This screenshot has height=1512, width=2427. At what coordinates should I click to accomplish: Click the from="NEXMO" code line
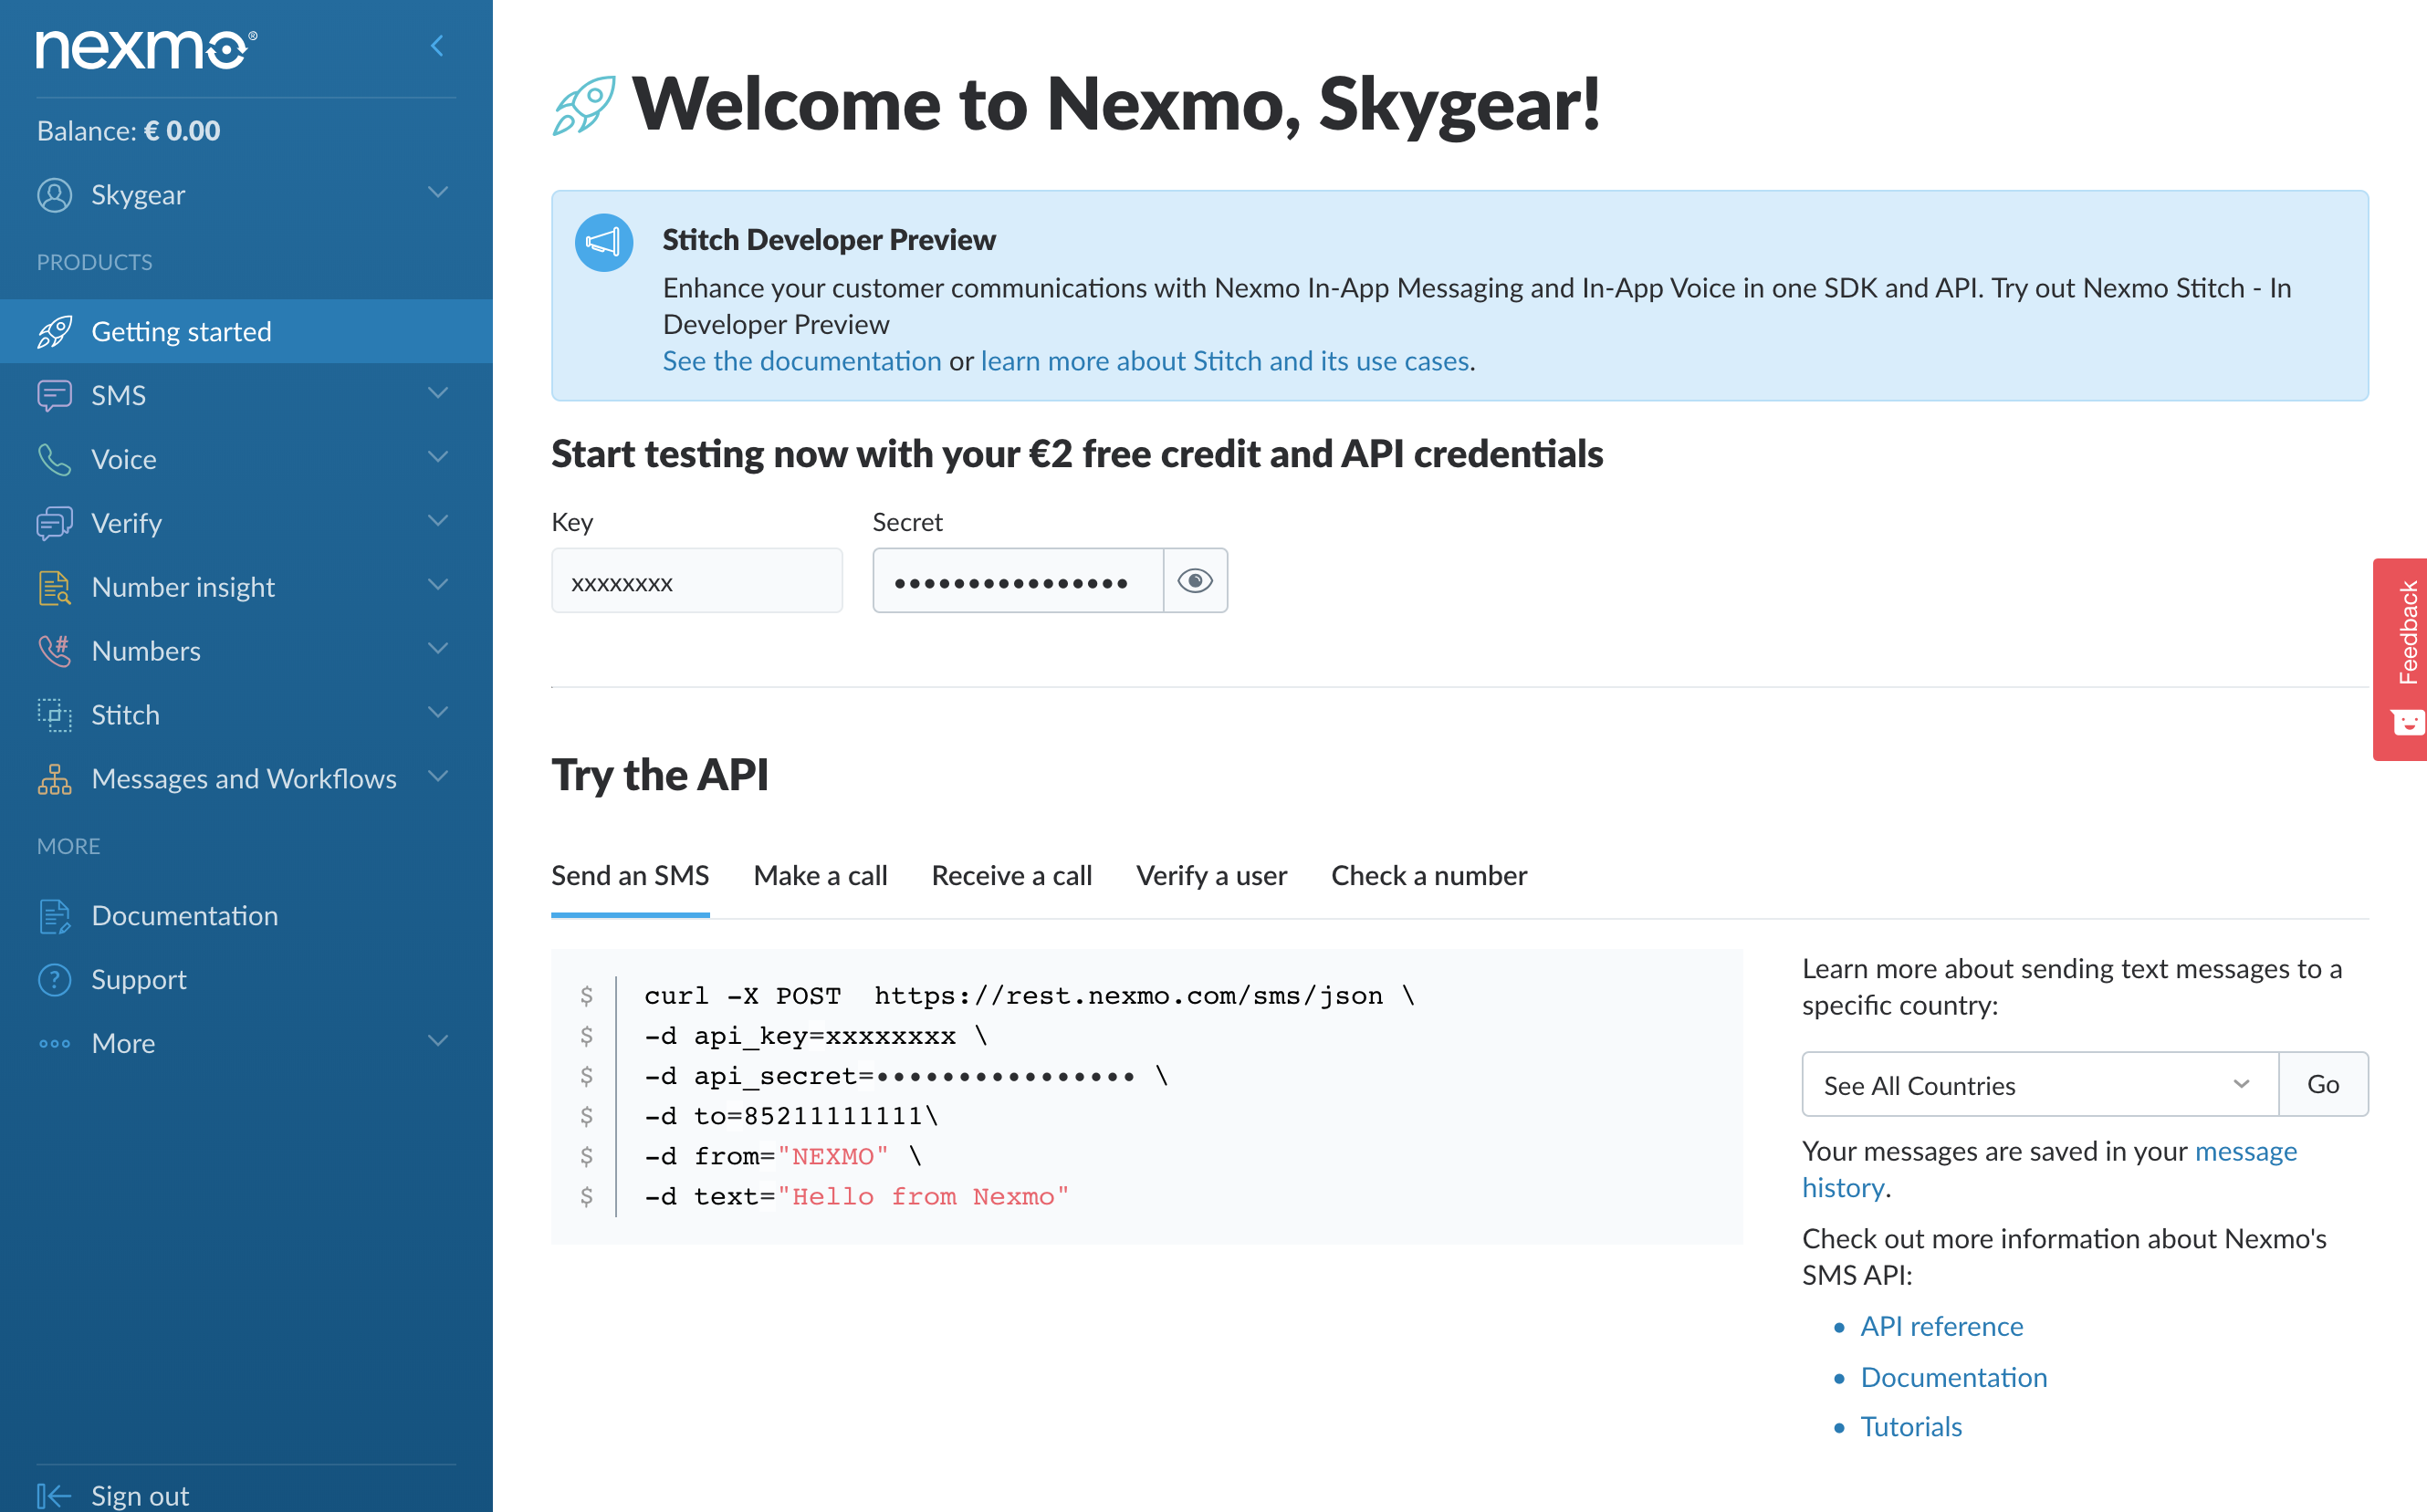pyautogui.click(x=783, y=1156)
